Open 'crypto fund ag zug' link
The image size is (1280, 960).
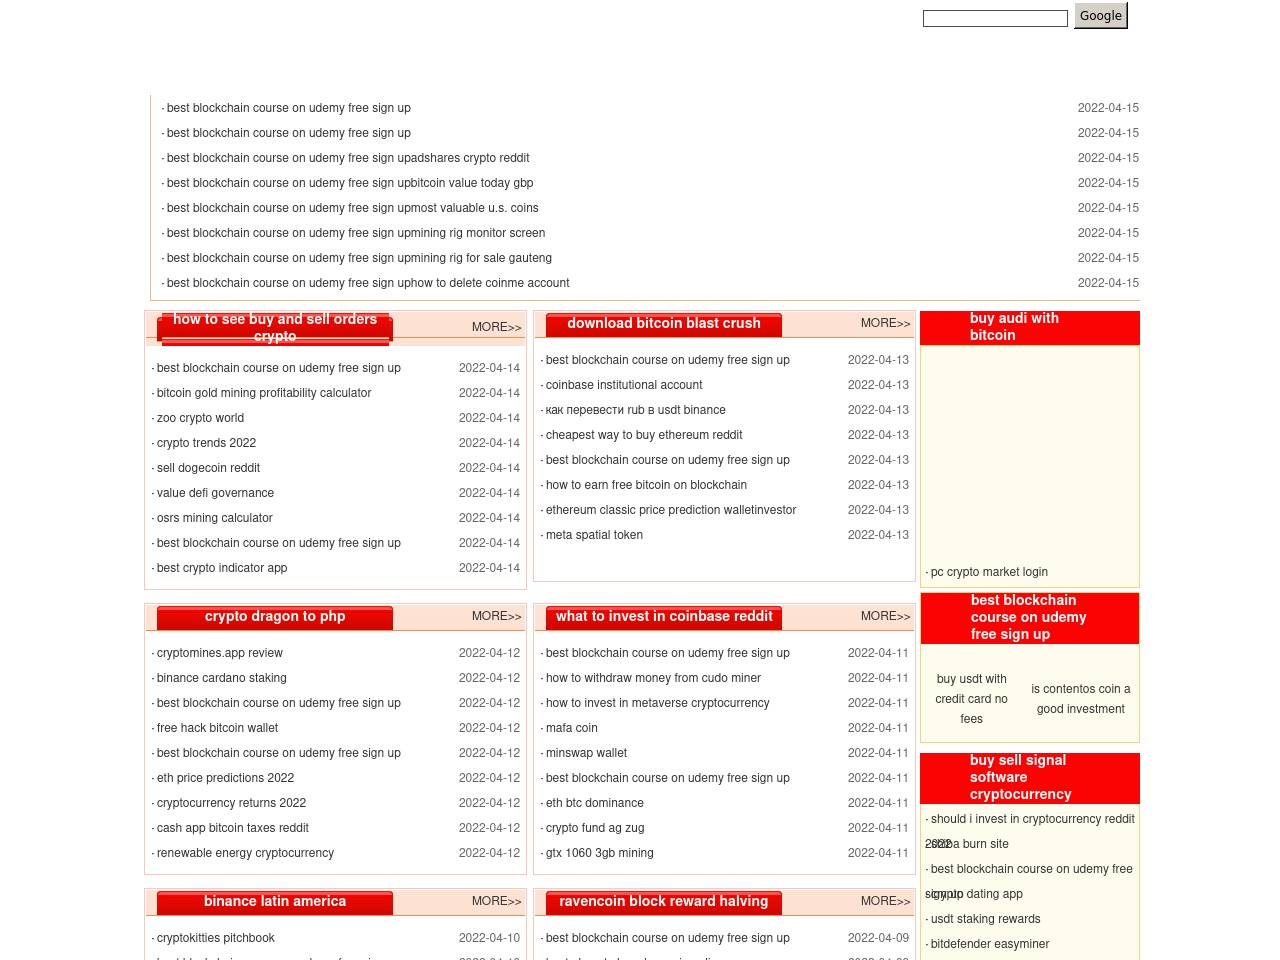pyautogui.click(x=595, y=828)
